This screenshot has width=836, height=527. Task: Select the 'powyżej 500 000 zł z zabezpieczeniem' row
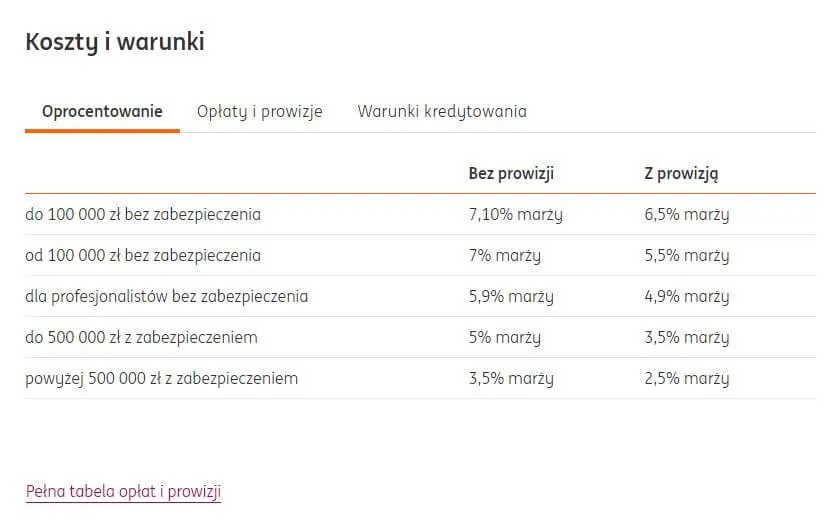coord(161,378)
